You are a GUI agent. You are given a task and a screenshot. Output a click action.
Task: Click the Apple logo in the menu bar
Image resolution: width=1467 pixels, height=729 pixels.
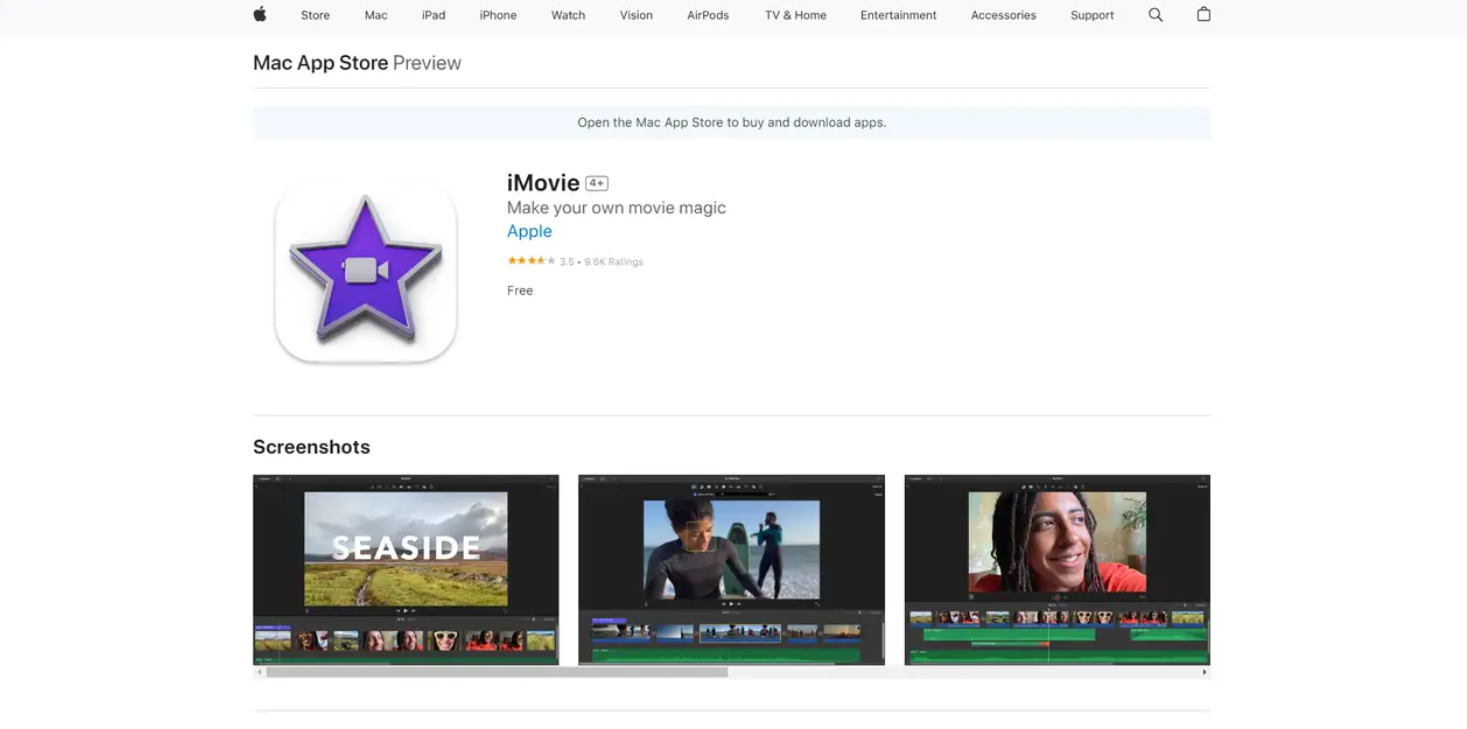[x=259, y=15]
